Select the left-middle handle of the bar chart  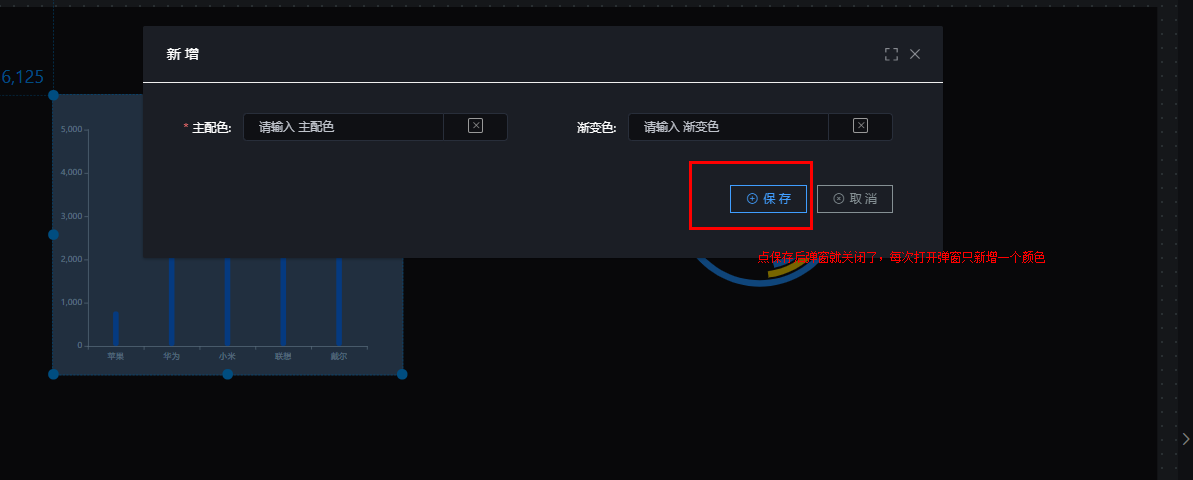tap(53, 234)
